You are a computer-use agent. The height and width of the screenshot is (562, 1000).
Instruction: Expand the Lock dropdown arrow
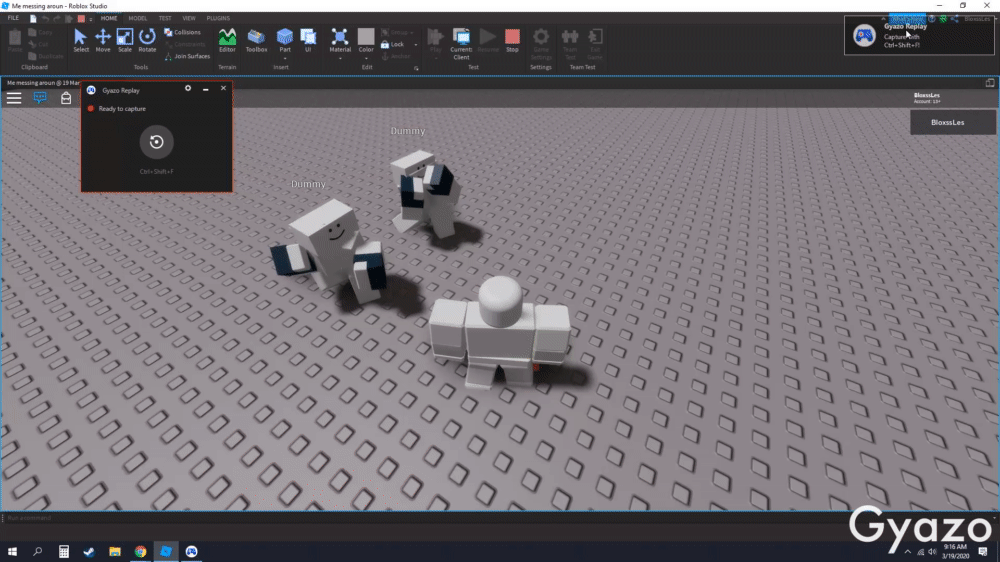(x=416, y=45)
